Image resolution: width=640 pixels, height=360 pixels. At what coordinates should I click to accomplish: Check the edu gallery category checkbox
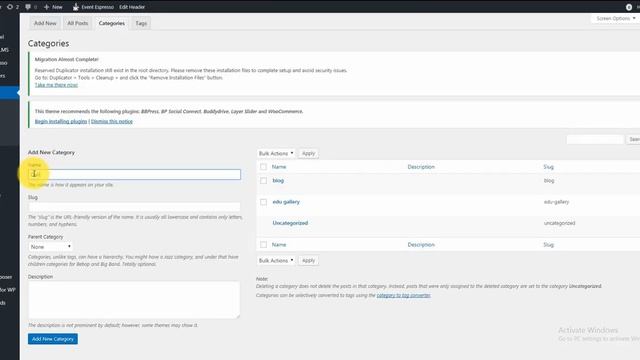click(263, 202)
